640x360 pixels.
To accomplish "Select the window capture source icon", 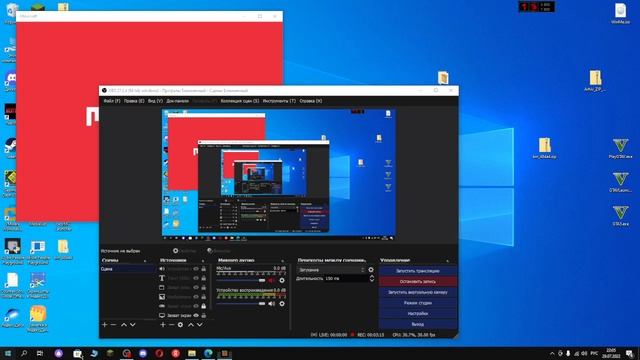I will (x=162, y=287).
